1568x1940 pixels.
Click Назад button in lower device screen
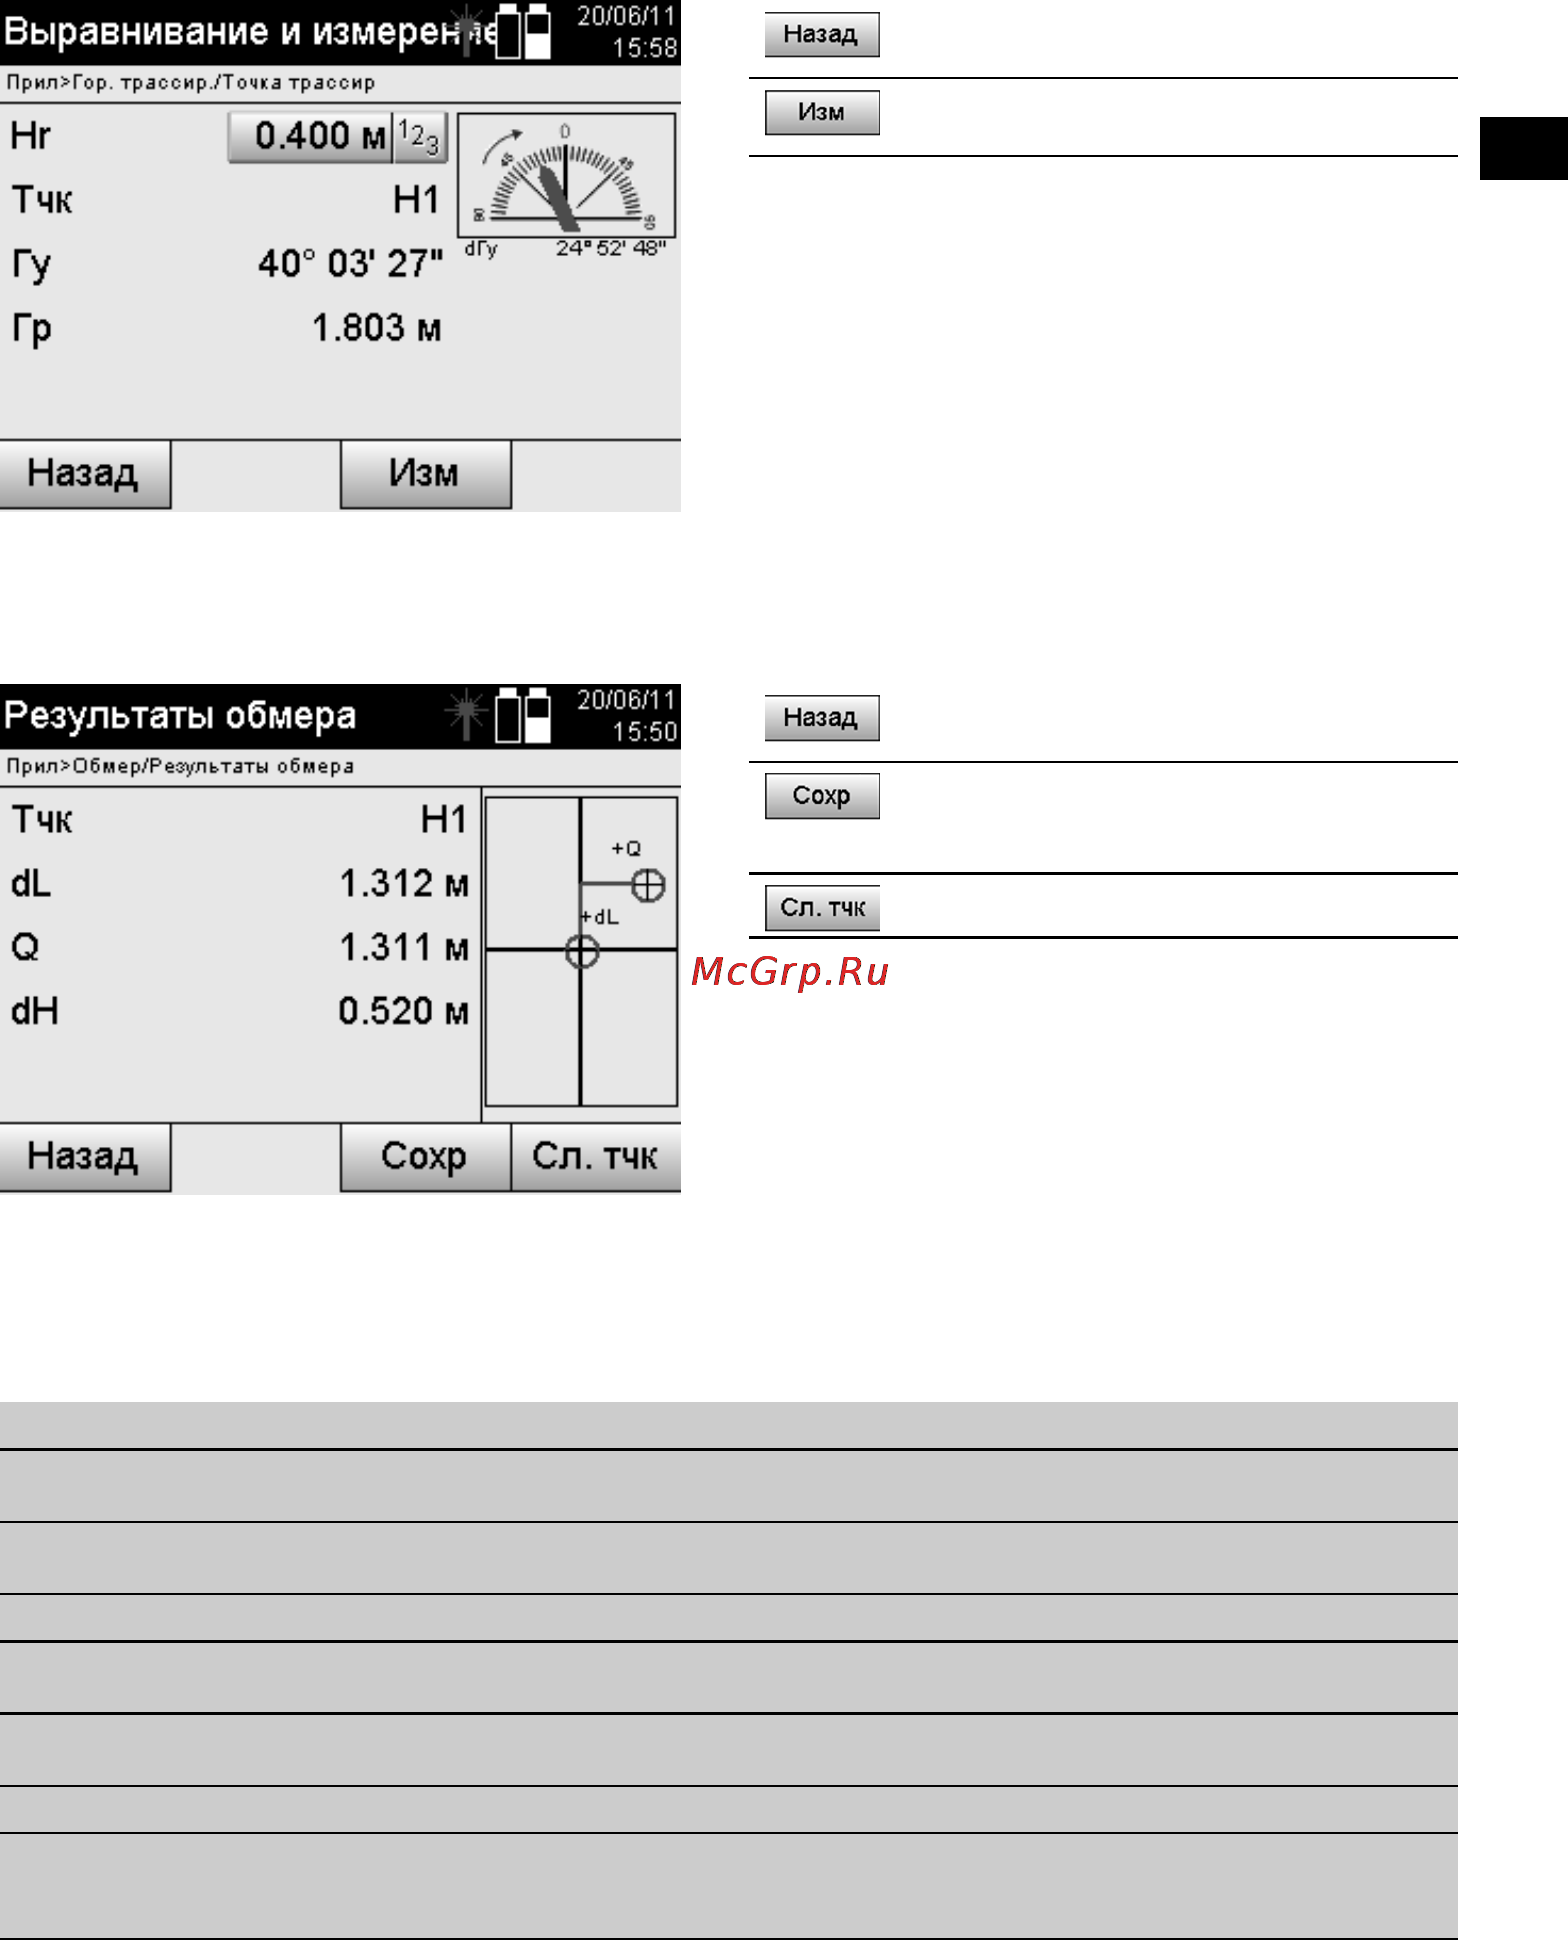[x=85, y=1157]
